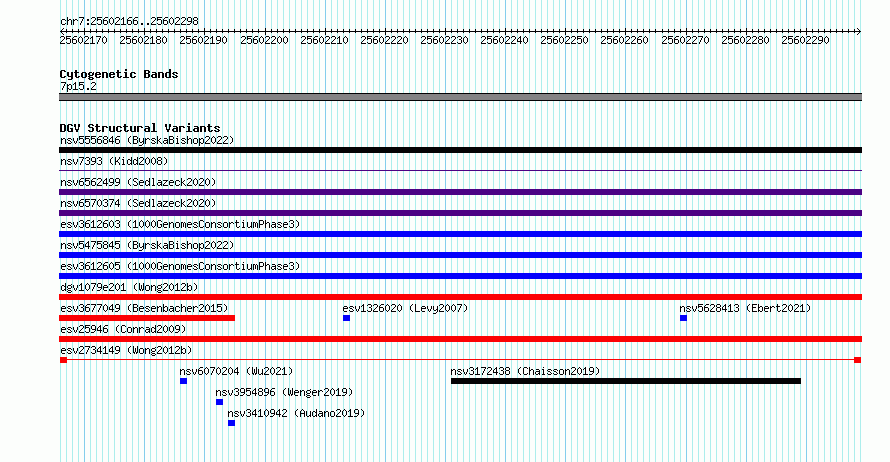Open esv3677049 (Besenbacher2015) variant label
Screen dimensions: 890x462
144,308
